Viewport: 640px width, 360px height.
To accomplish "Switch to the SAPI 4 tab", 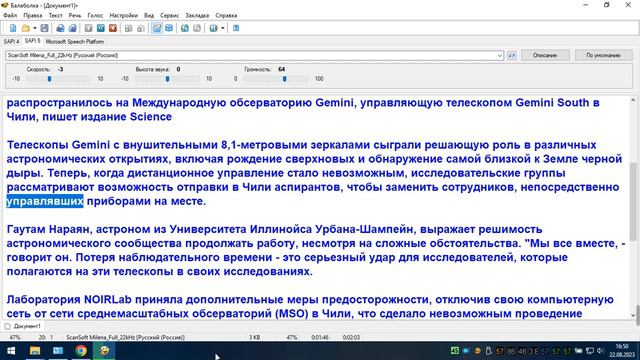I will [11, 42].
